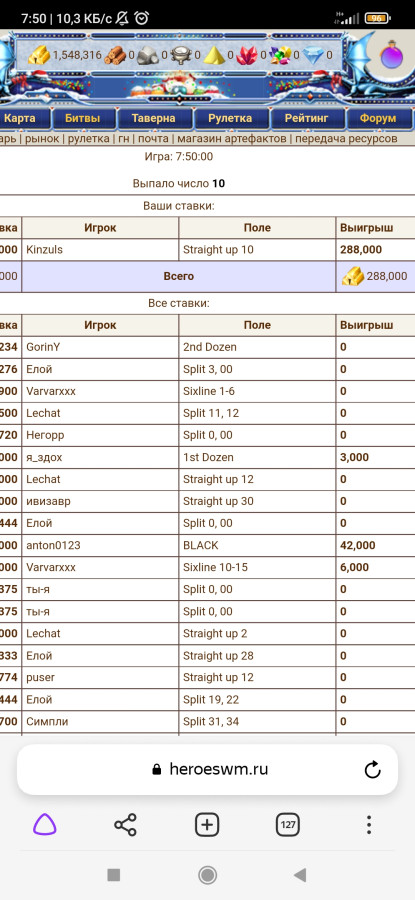Tap the heroeswm.ru address bar
The image size is (415, 900).
pos(207,769)
